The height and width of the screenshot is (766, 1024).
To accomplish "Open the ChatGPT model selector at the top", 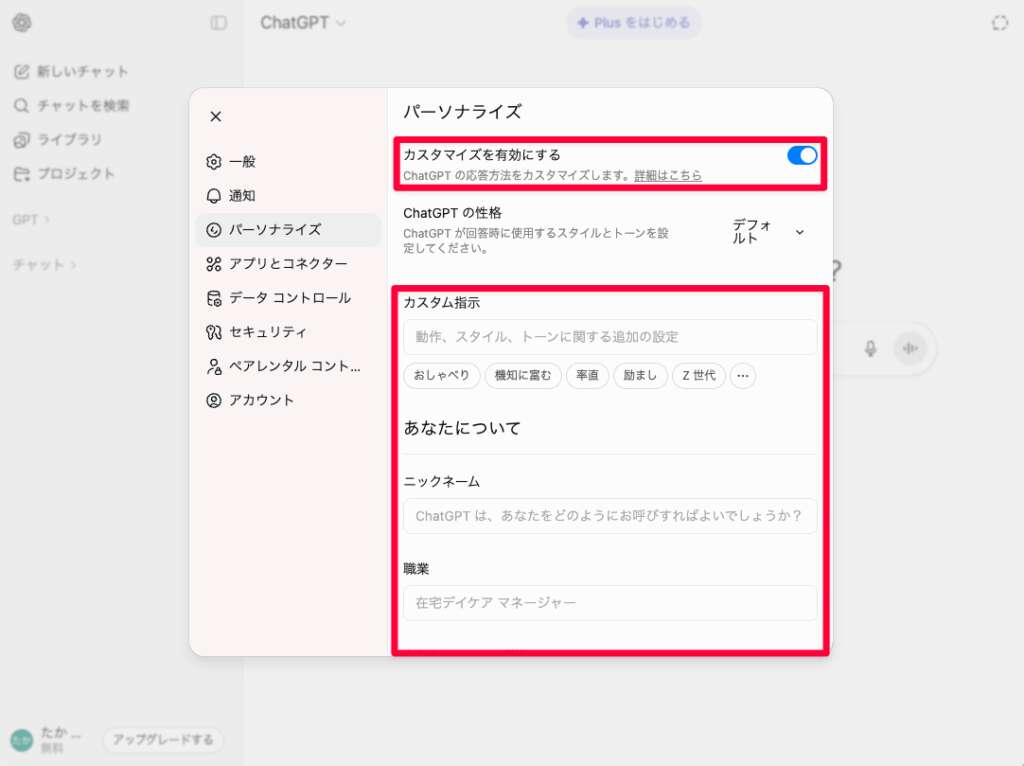I will click(x=301, y=22).
